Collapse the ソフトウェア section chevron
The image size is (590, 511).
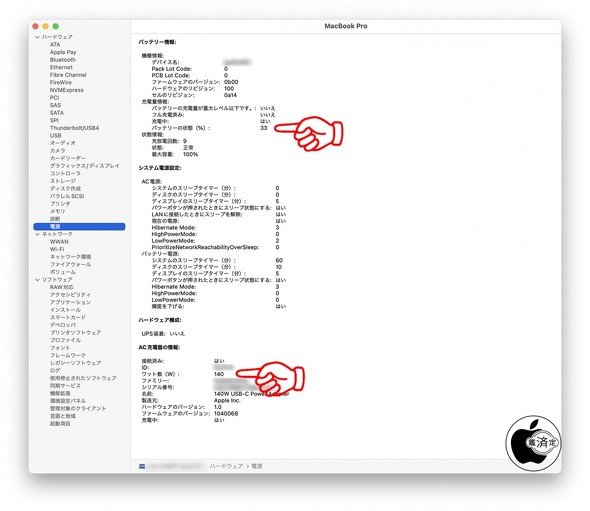point(37,280)
